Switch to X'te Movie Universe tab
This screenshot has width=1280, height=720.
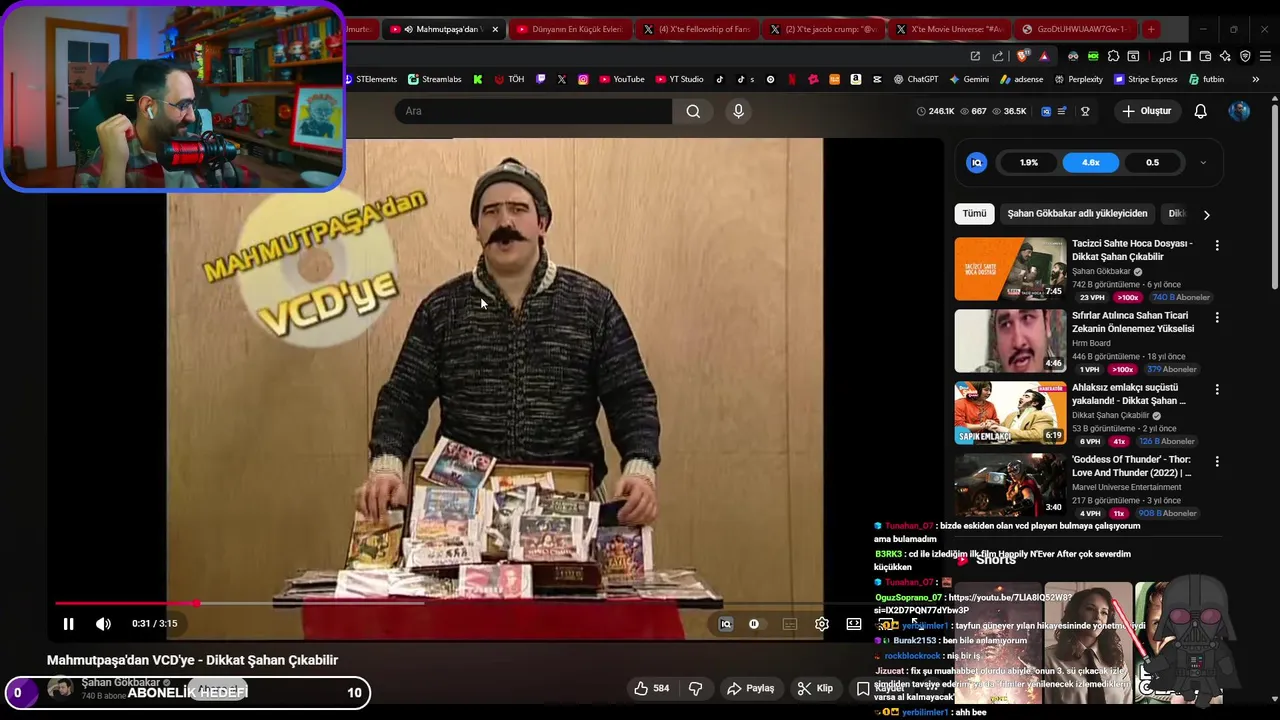coord(949,29)
